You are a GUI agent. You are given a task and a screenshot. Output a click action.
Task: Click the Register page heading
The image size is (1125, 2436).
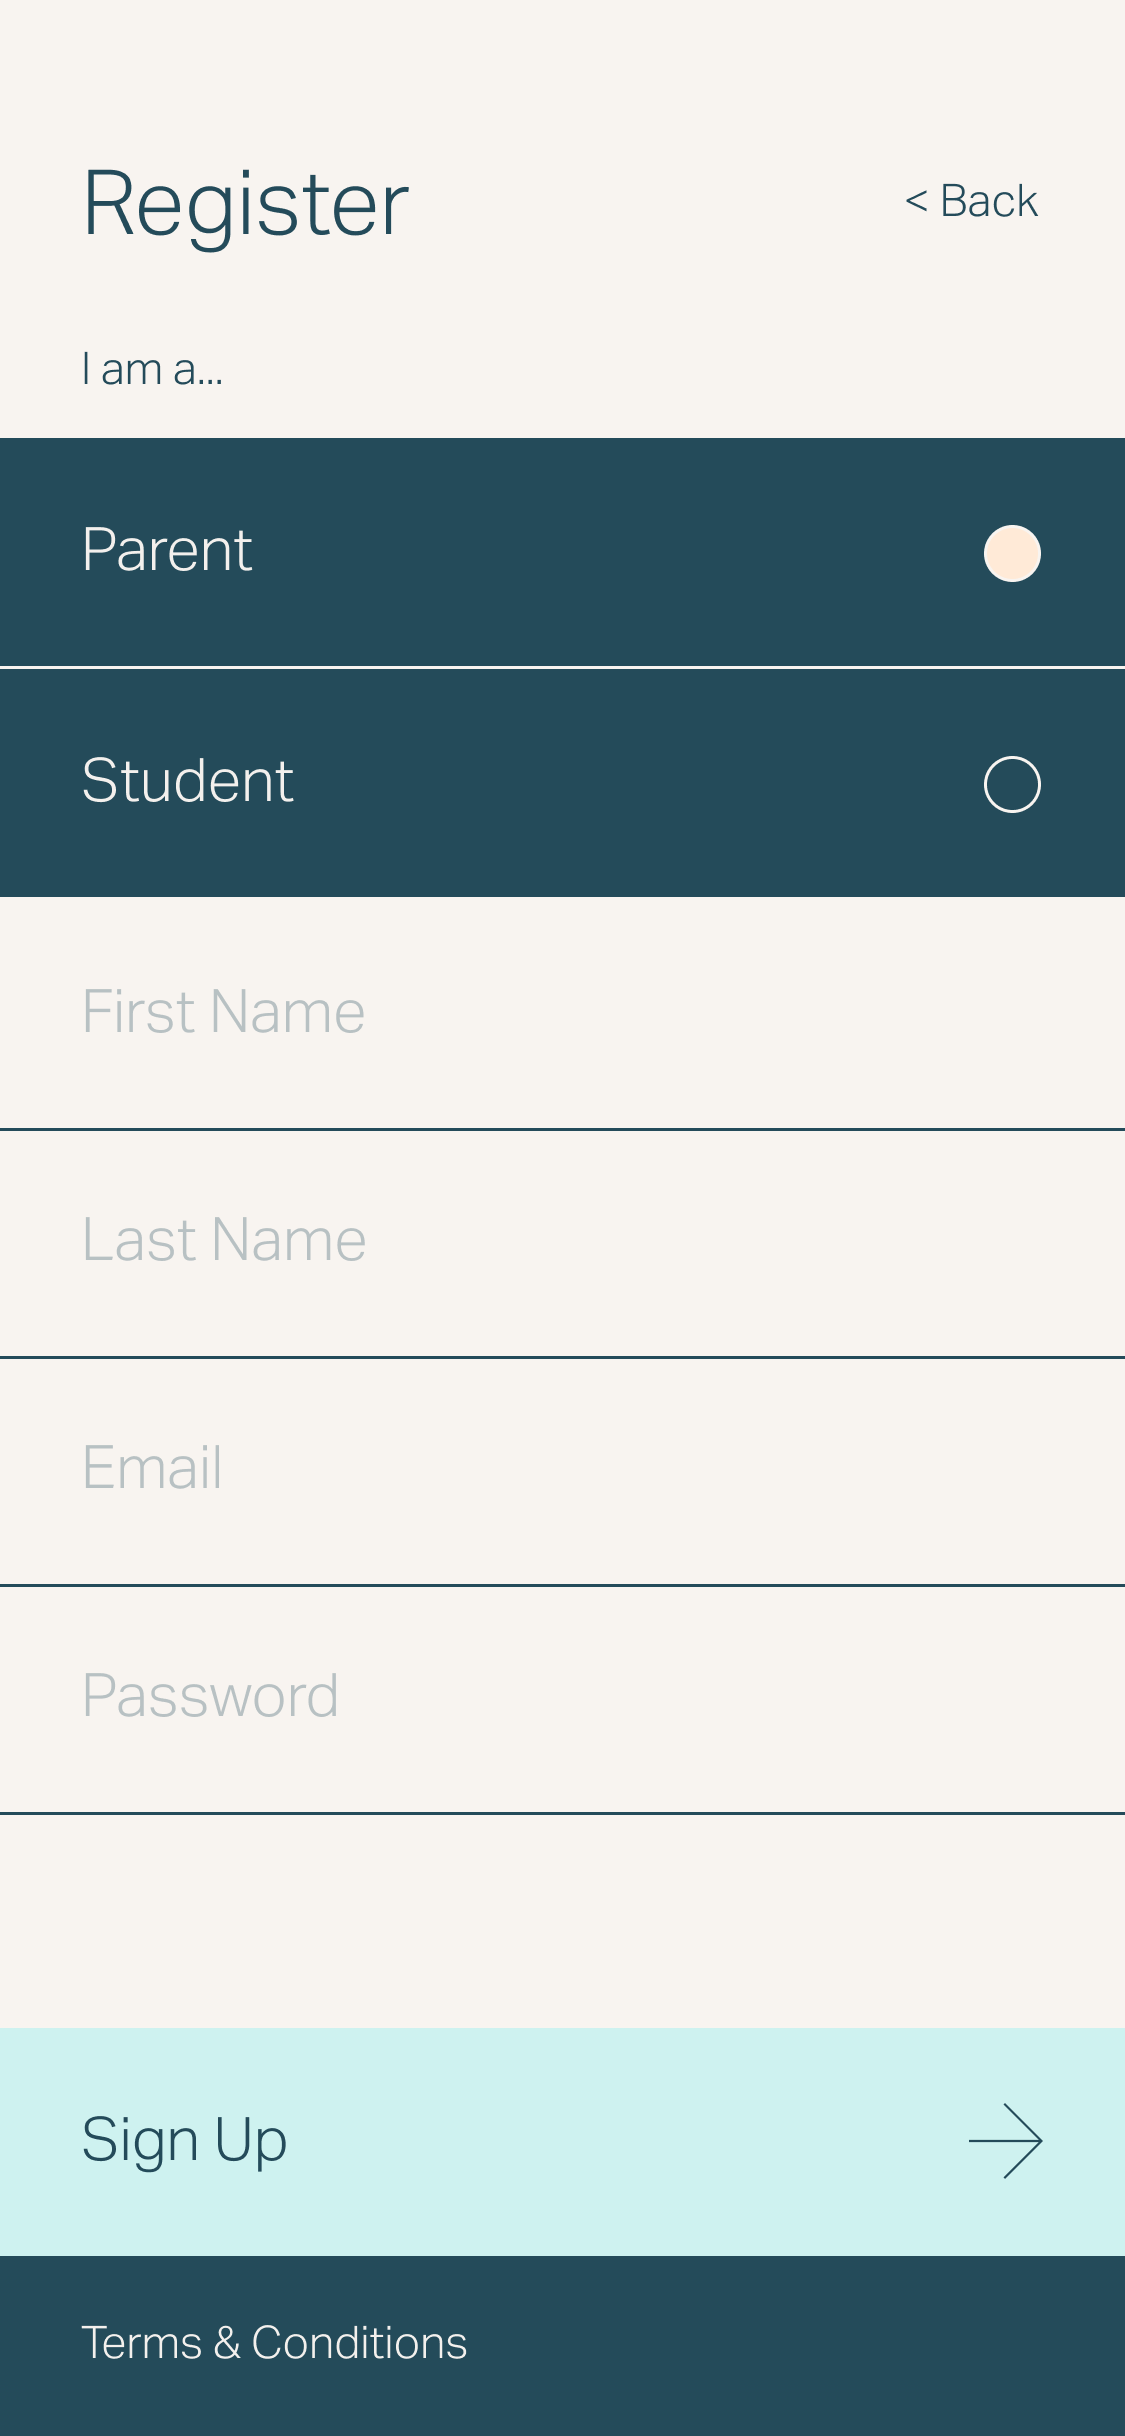(246, 204)
